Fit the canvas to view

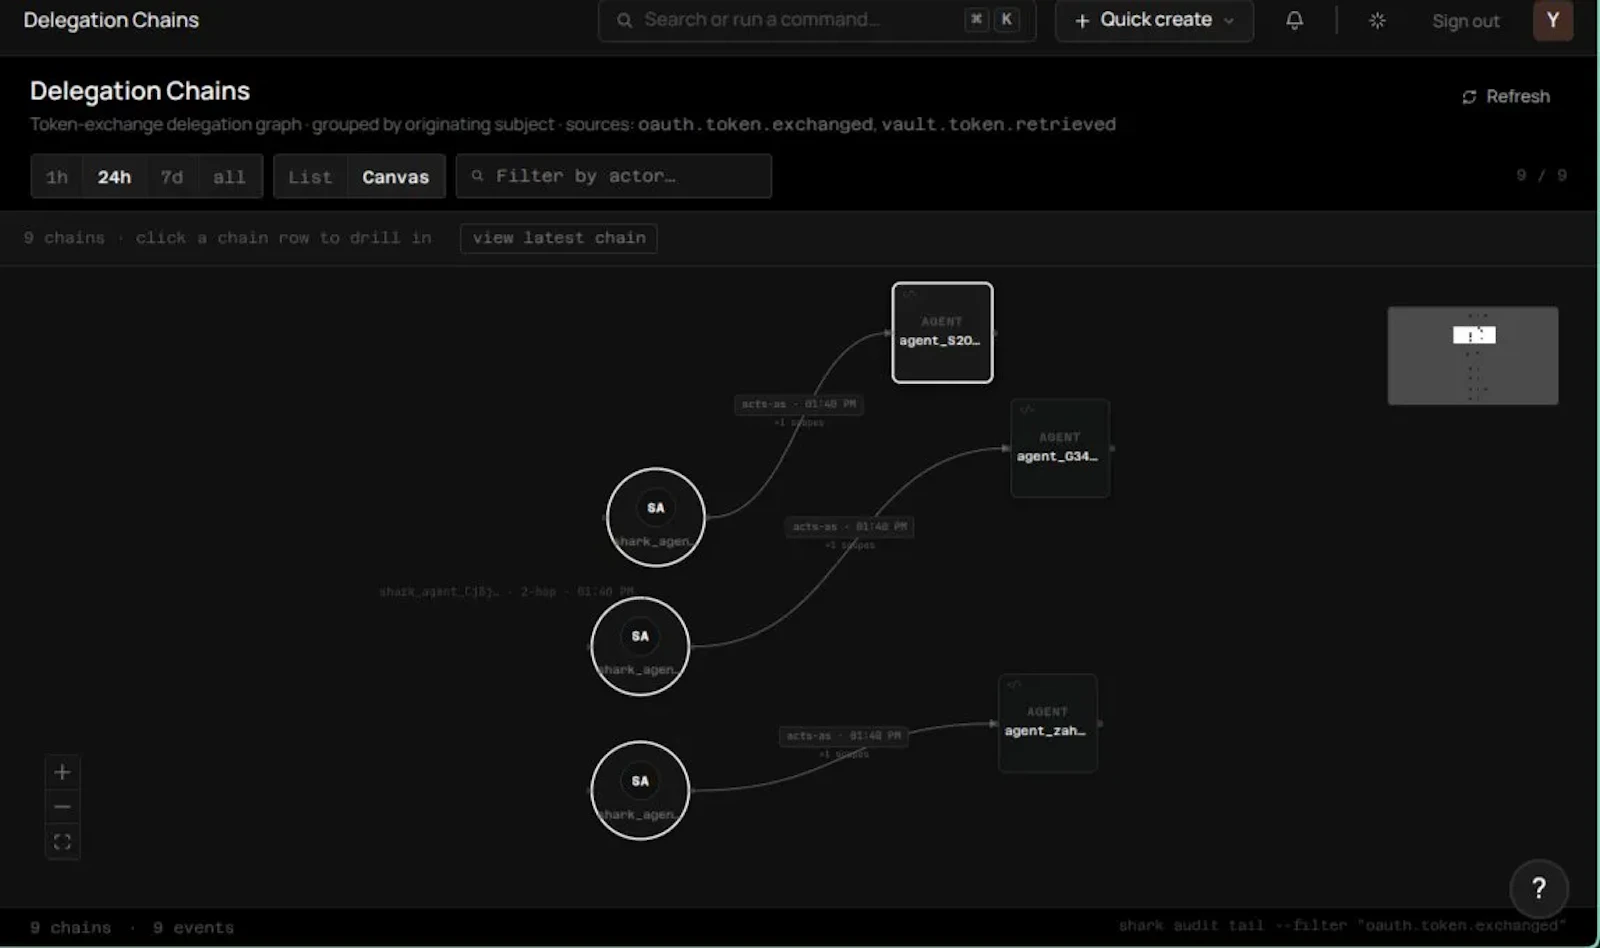[x=62, y=842]
